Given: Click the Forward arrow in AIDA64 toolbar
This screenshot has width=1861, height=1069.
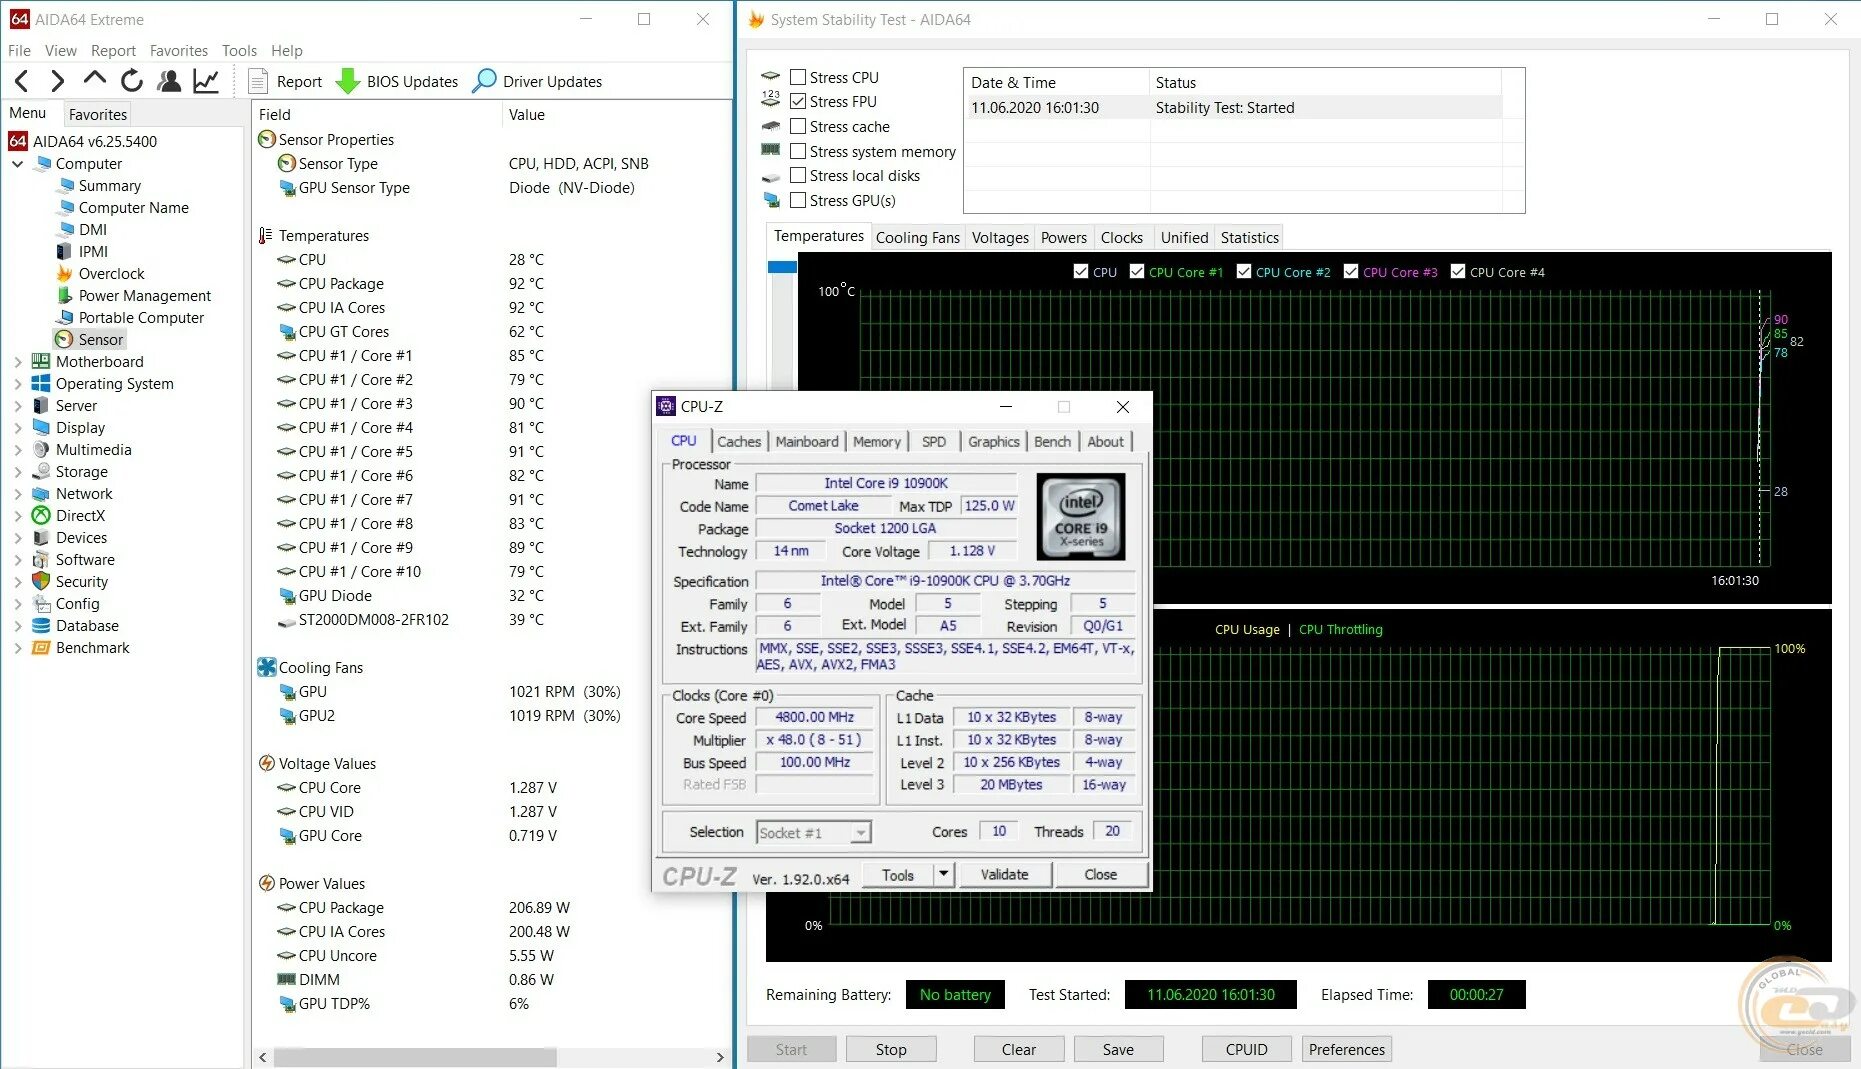Looking at the screenshot, I should (x=57, y=81).
